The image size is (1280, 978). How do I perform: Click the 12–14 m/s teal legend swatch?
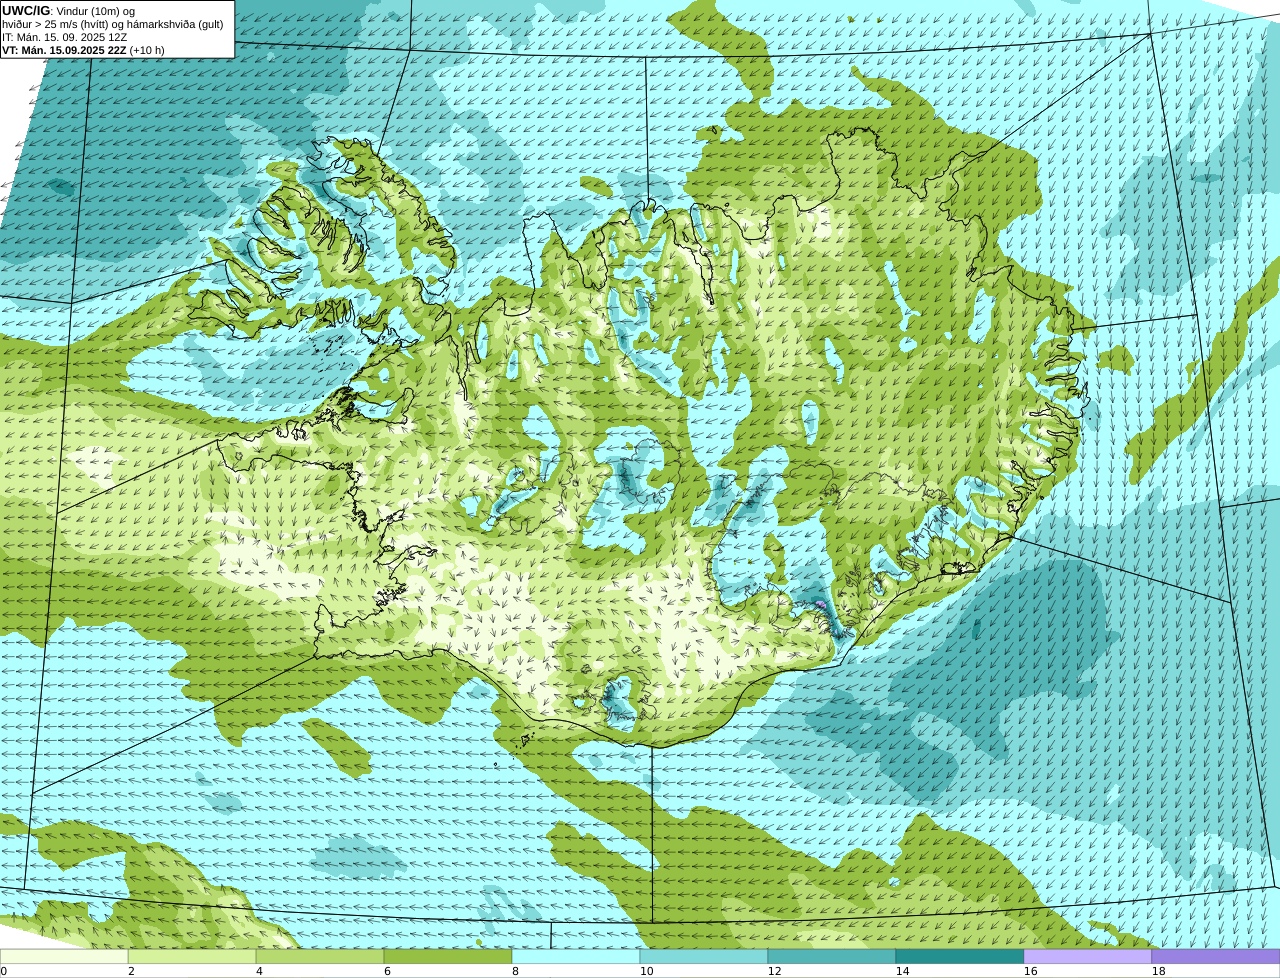coord(832,956)
